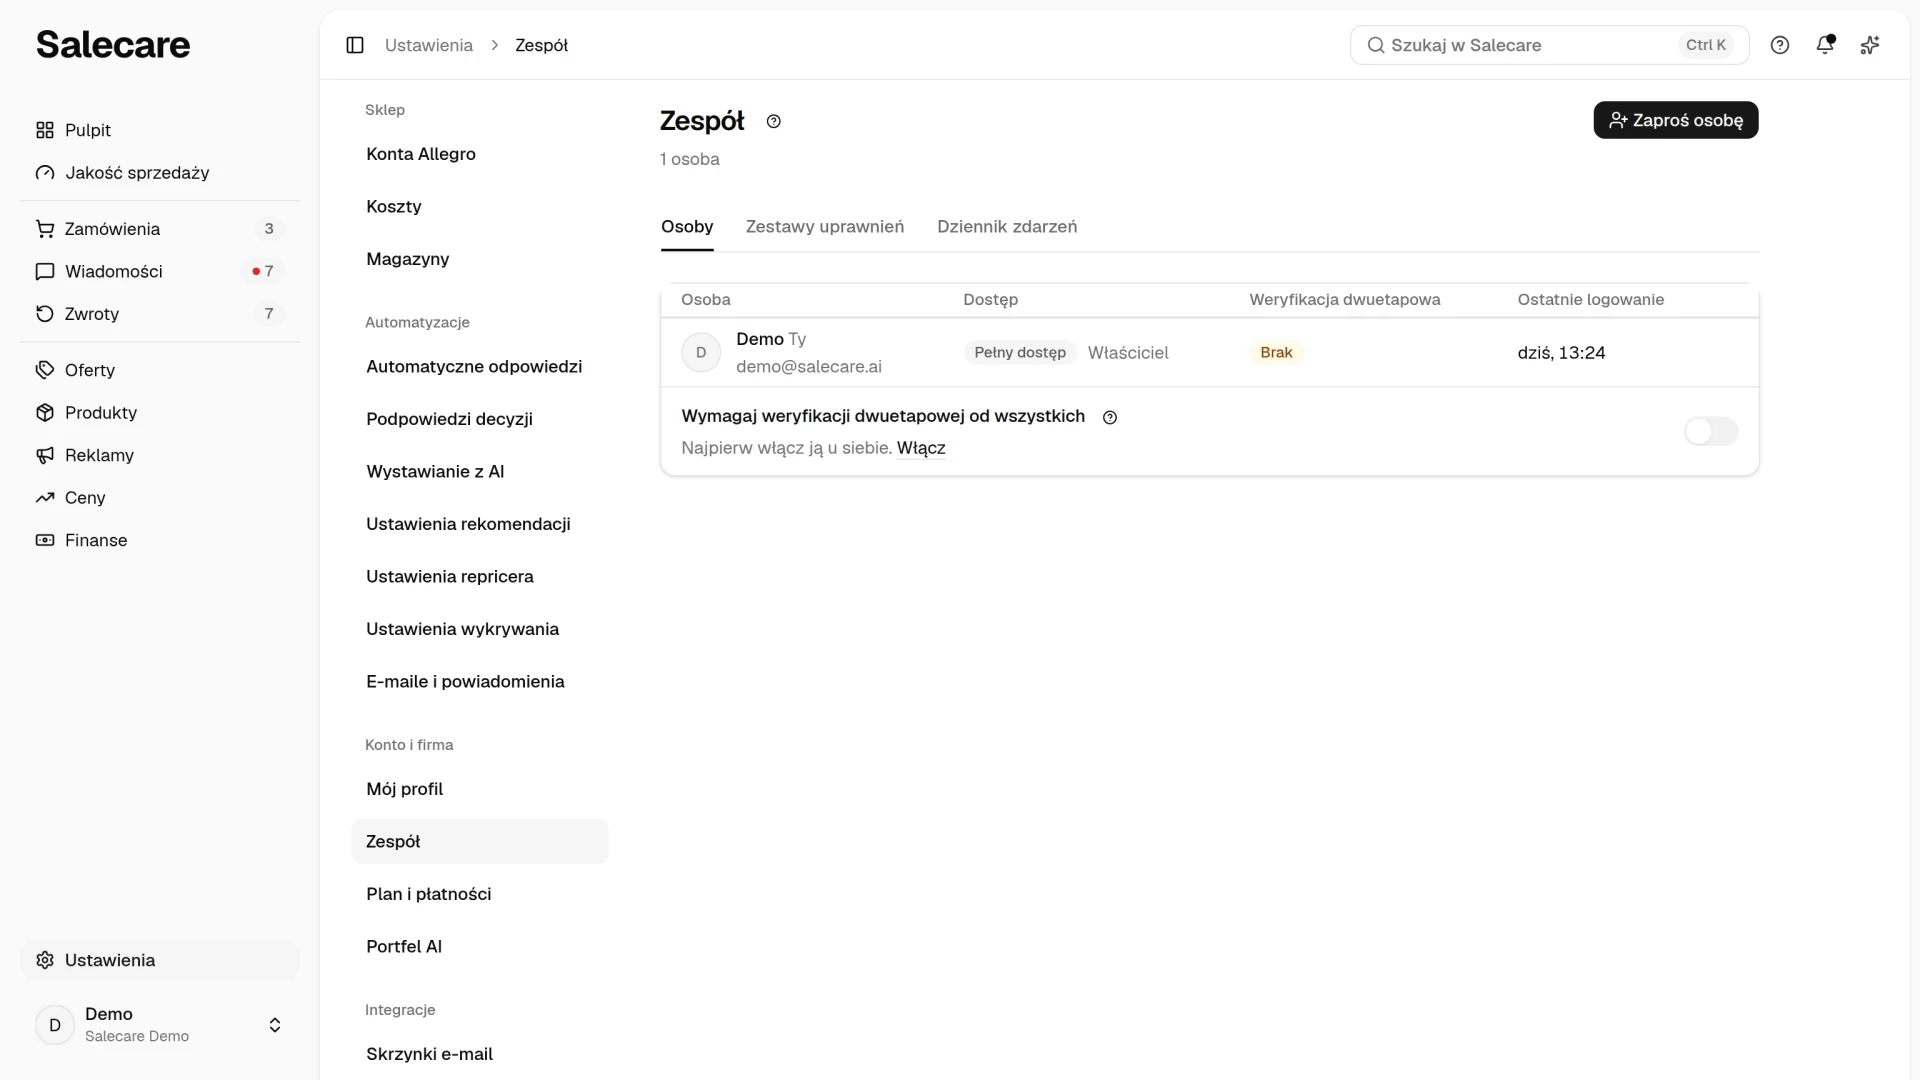This screenshot has width=1920, height=1080.
Task: Click the Weryfikacja dwuetapowa column header
Action: (x=1345, y=299)
